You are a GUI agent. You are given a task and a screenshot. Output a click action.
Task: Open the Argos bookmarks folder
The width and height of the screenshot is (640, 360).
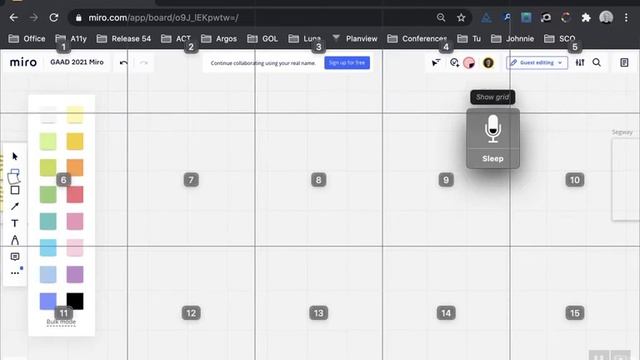point(219,39)
